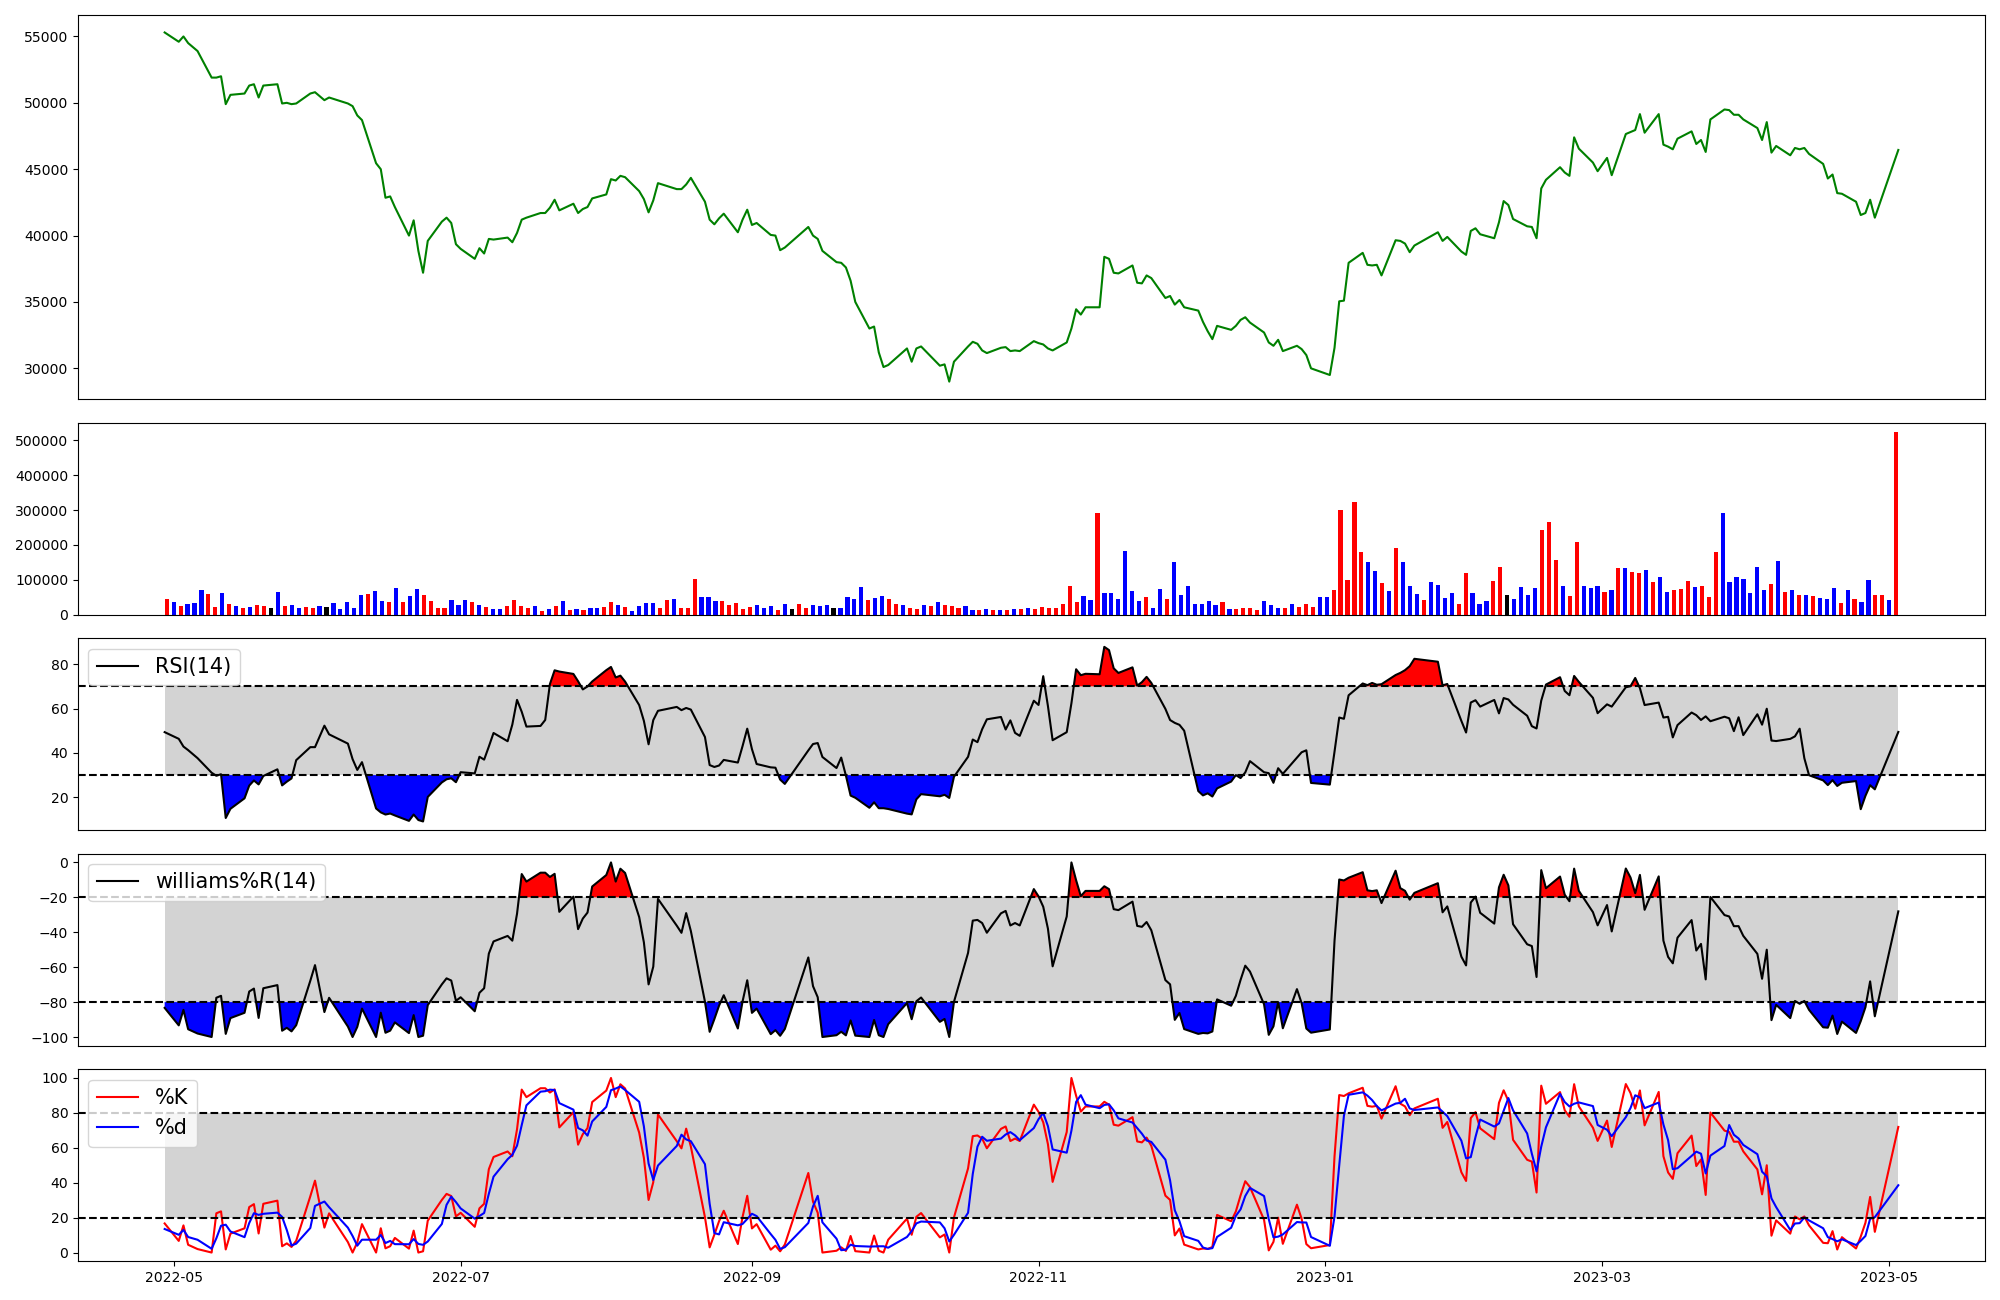Viewport: 2000px width, 1300px height.
Task: Click the tall blue volume bar in late March 2023
Action: 1722,564
